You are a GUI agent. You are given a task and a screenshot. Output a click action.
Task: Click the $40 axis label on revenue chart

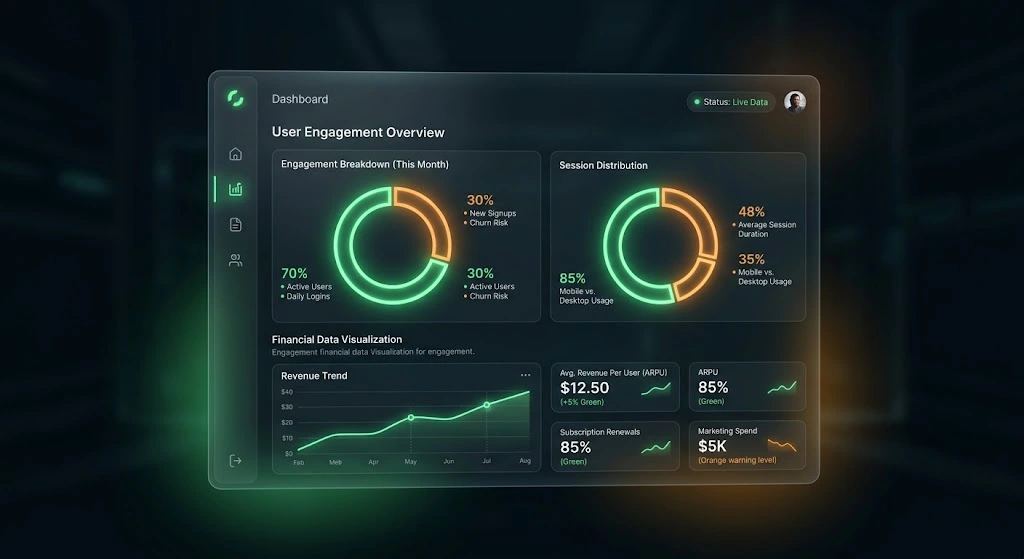pos(287,392)
